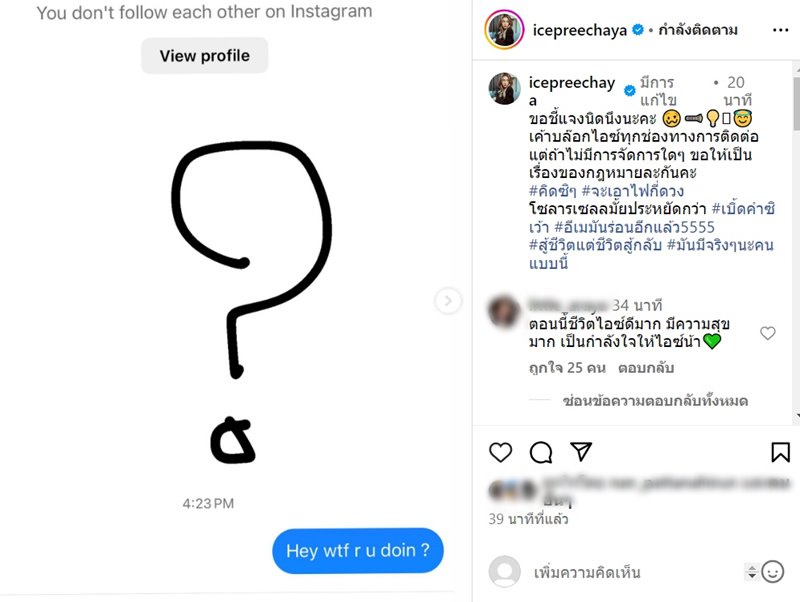Open comments via the speech bubble icon
Screen dimensions: 800x602
pos(541,452)
